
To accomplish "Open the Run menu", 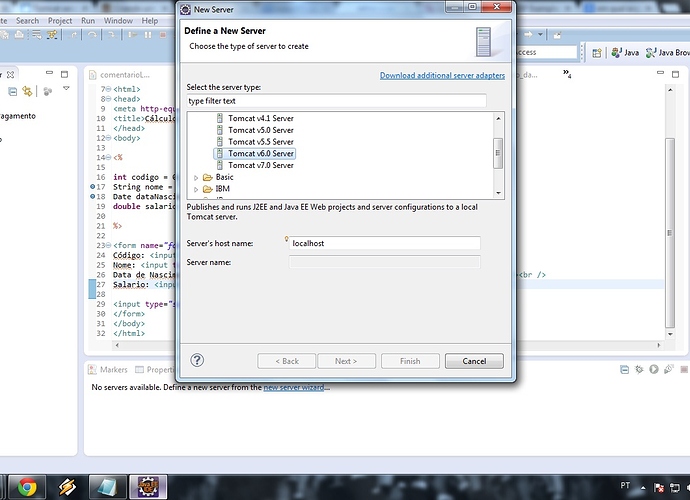I will point(88,21).
